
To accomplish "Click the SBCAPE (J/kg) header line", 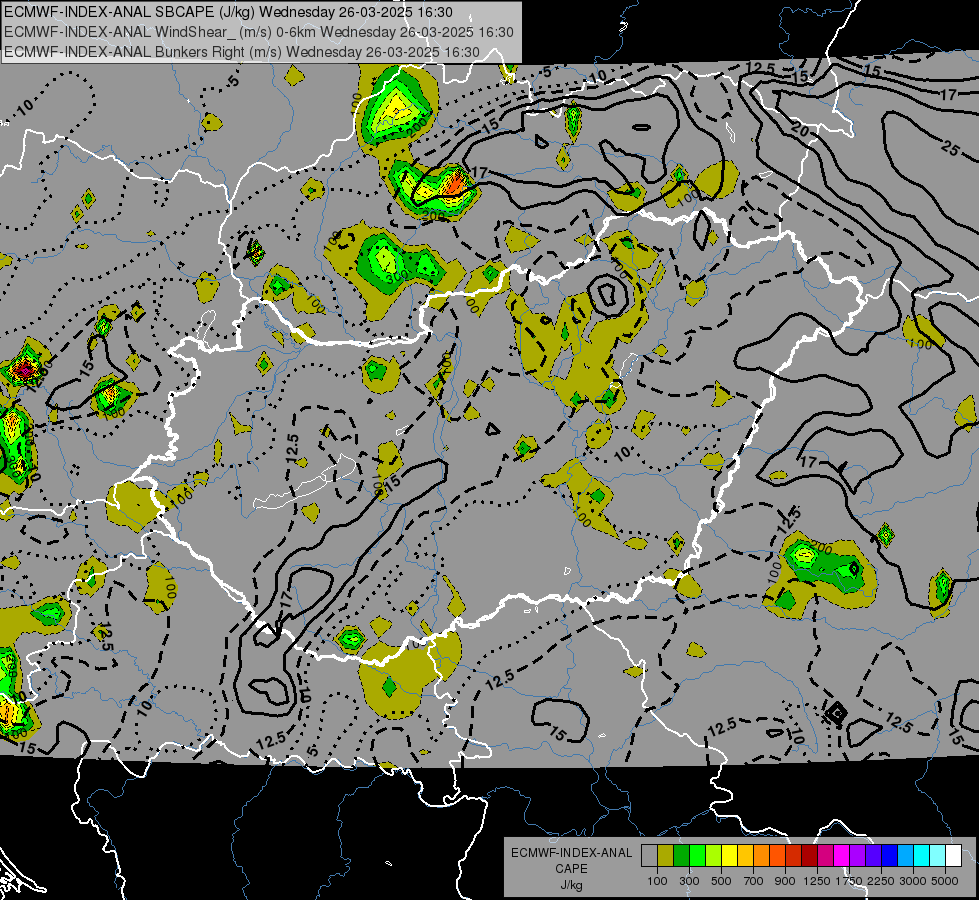I will (x=229, y=12).
